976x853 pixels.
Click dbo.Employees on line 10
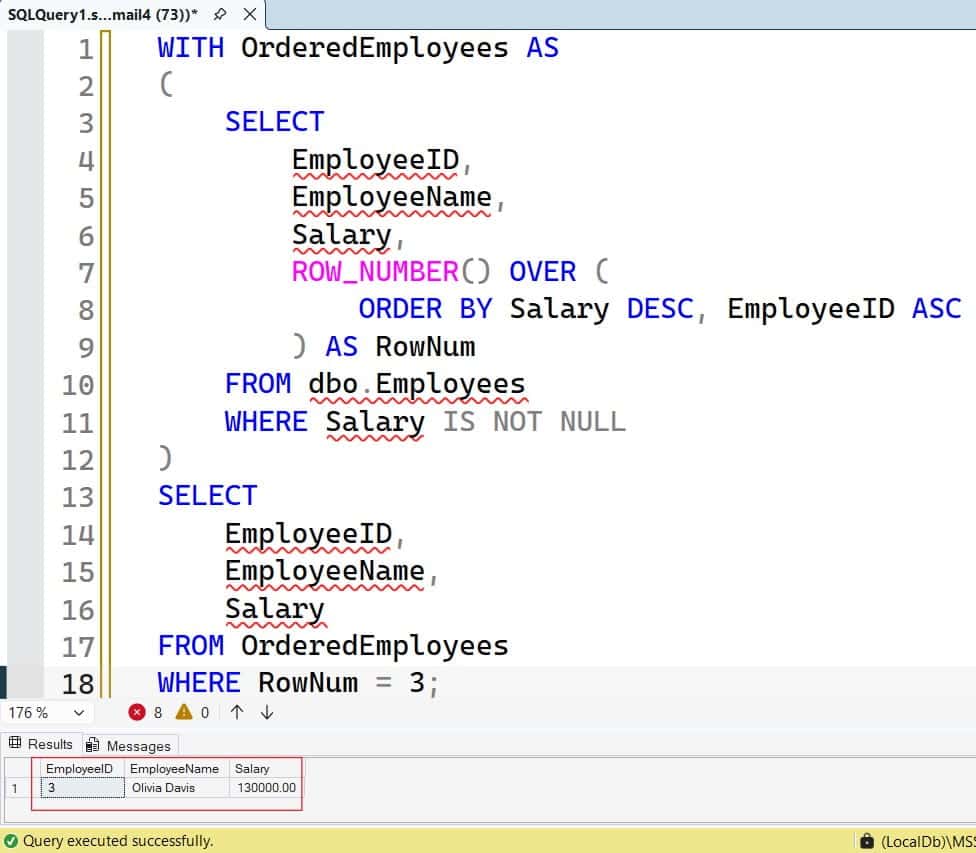tap(417, 384)
